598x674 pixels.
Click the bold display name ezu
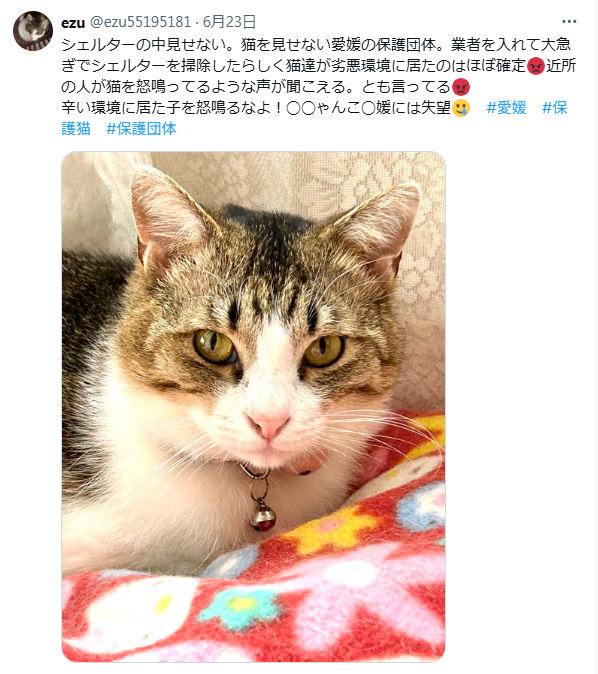click(73, 22)
